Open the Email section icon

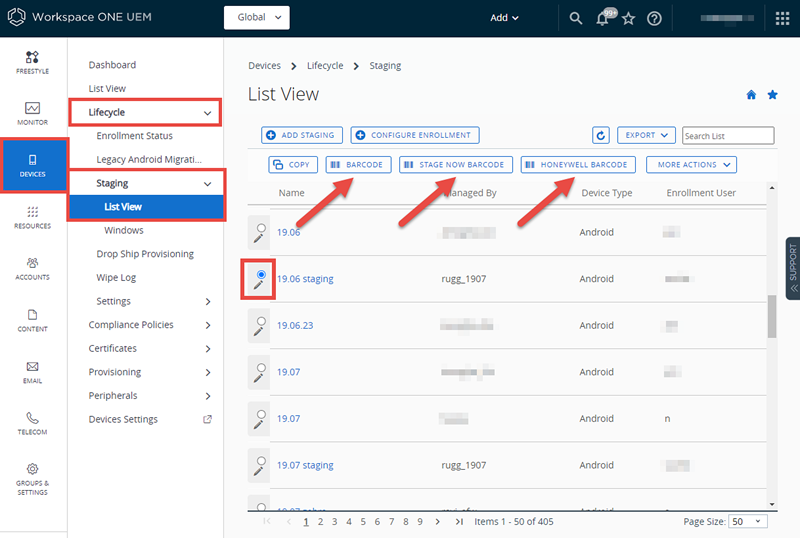[x=32, y=366]
